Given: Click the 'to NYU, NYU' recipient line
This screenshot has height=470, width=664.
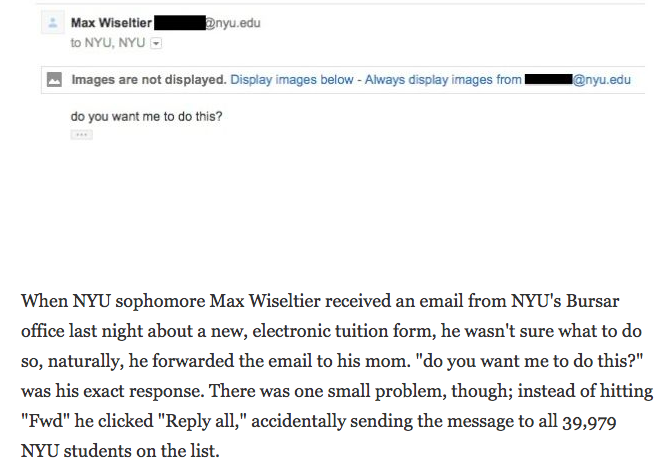Looking at the screenshot, I should tap(108, 43).
